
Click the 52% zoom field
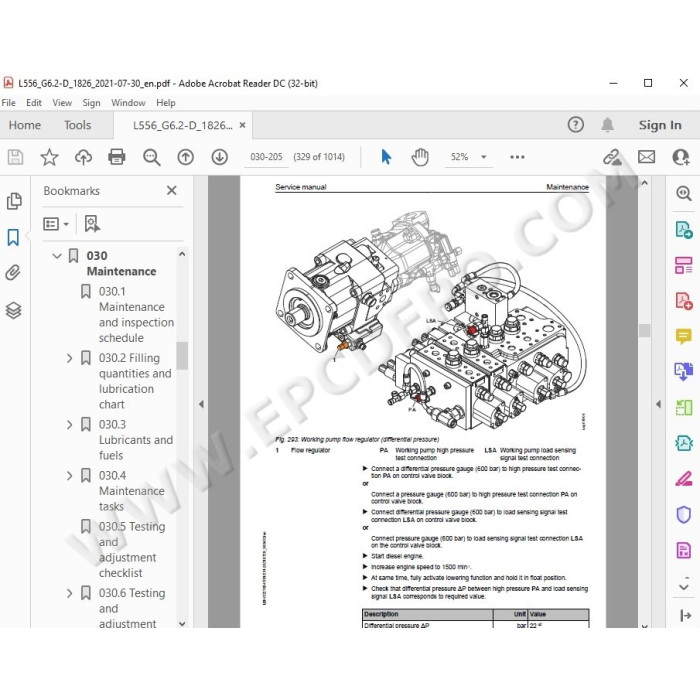tap(459, 157)
